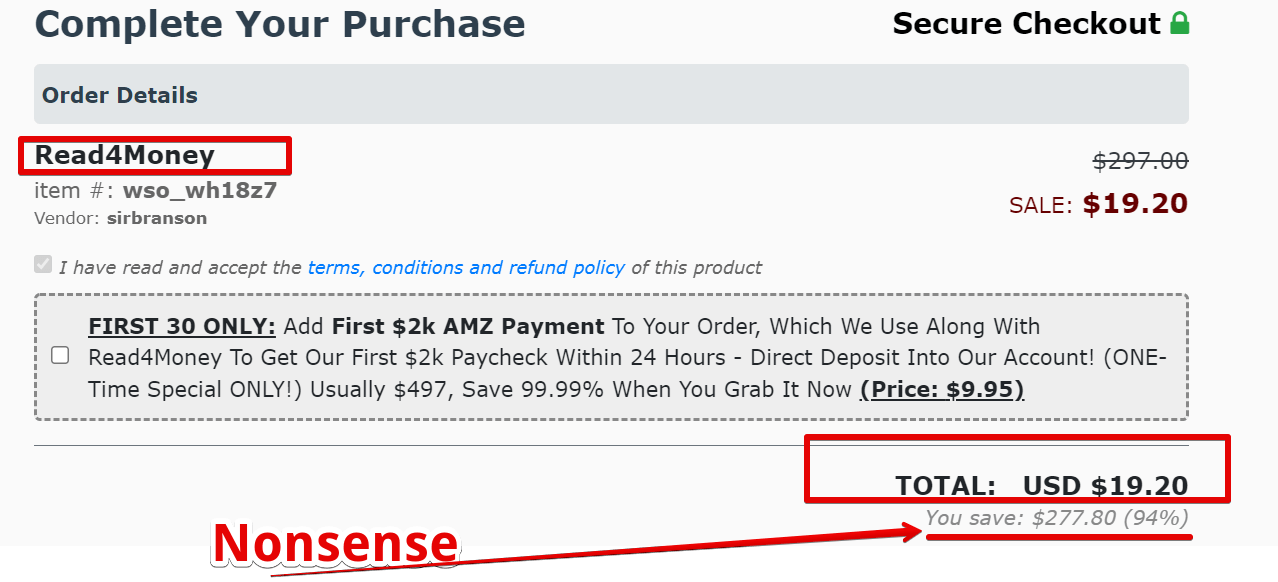
Task: Click inside the dashed upsell offer box
Action: (x=611, y=357)
